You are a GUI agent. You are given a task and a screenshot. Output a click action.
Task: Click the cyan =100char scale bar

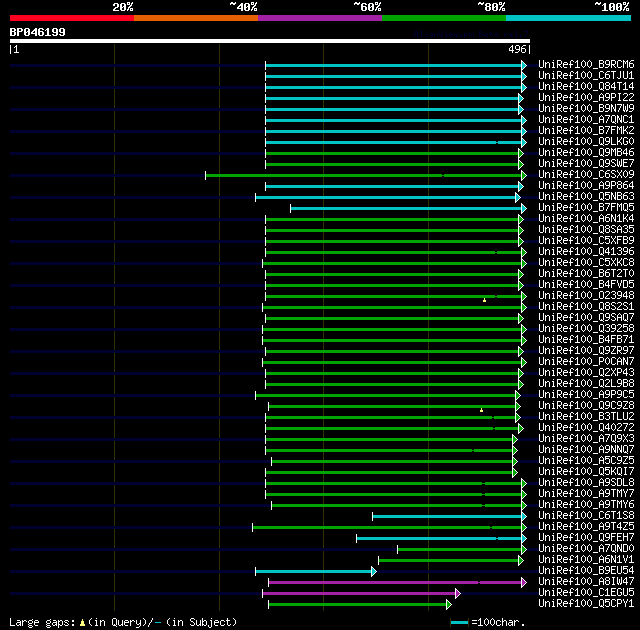tap(459, 622)
